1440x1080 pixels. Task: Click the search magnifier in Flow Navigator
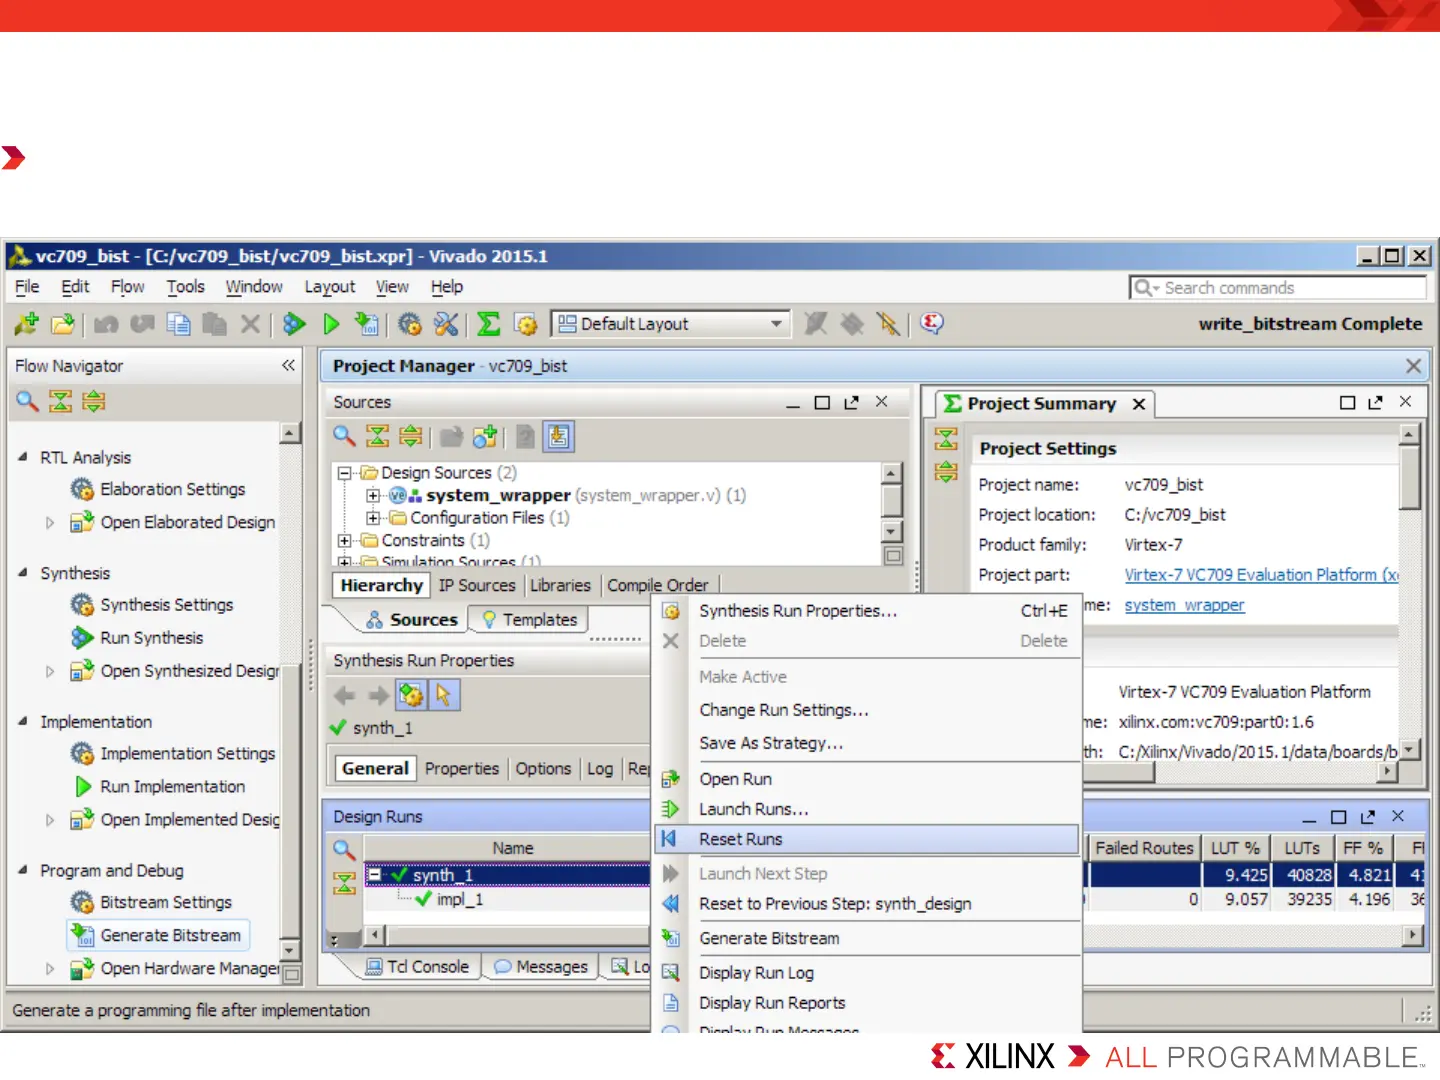coord(28,401)
